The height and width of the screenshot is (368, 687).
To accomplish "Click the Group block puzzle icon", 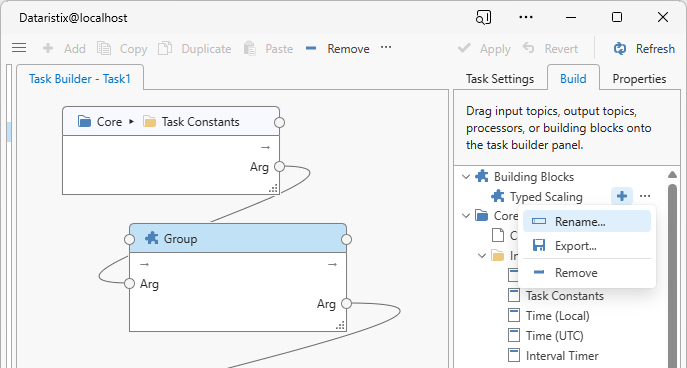I will tap(152, 238).
